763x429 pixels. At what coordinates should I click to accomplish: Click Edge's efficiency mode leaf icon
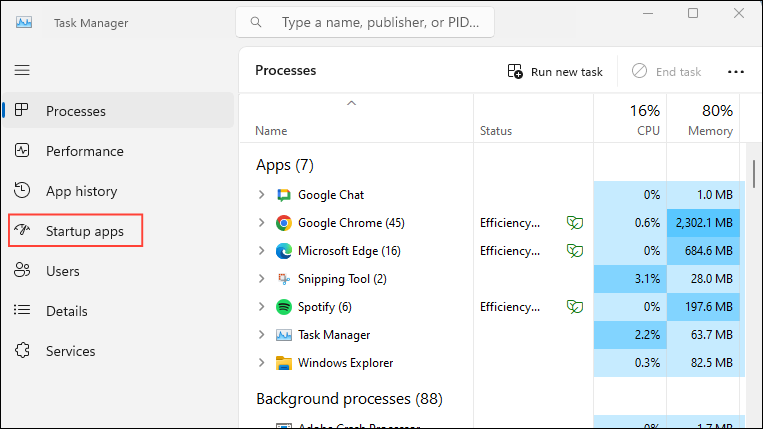575,251
